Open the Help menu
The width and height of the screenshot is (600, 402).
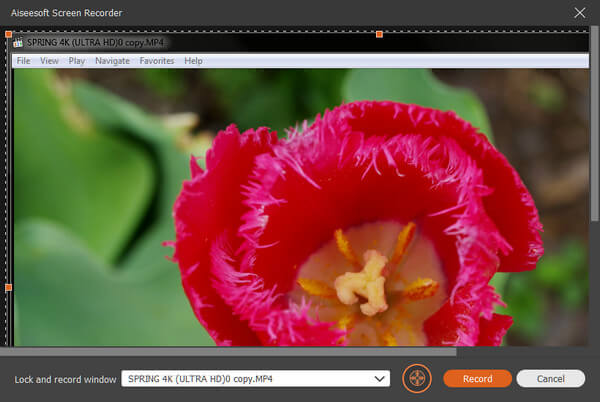point(193,61)
